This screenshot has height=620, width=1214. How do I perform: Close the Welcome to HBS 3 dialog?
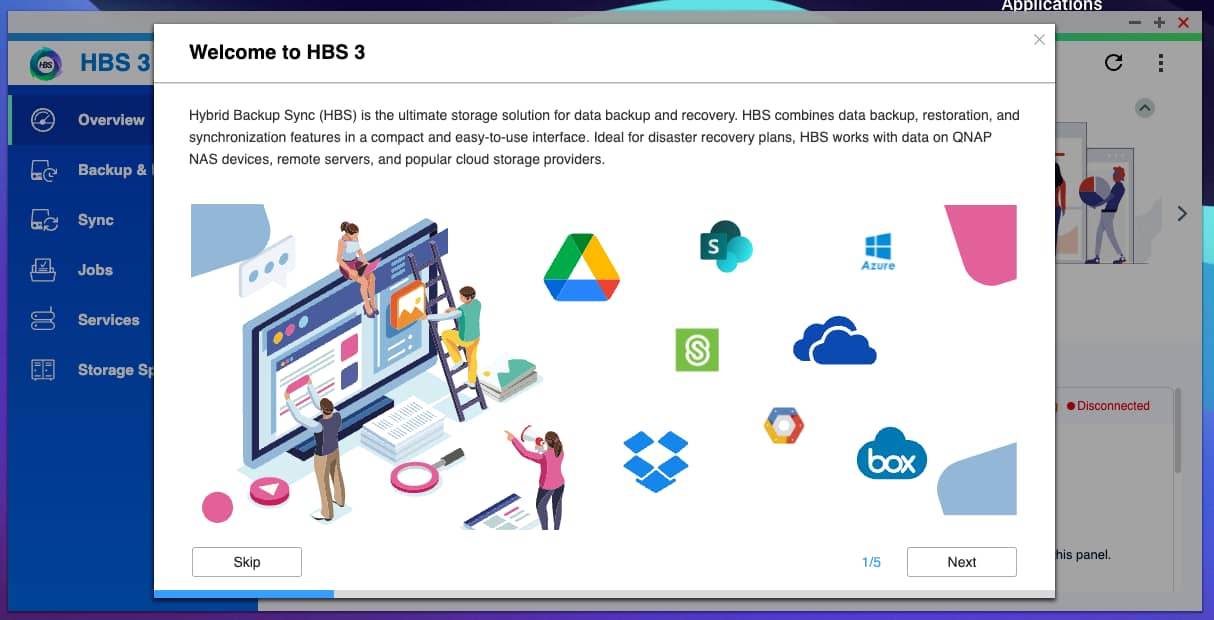click(1039, 40)
